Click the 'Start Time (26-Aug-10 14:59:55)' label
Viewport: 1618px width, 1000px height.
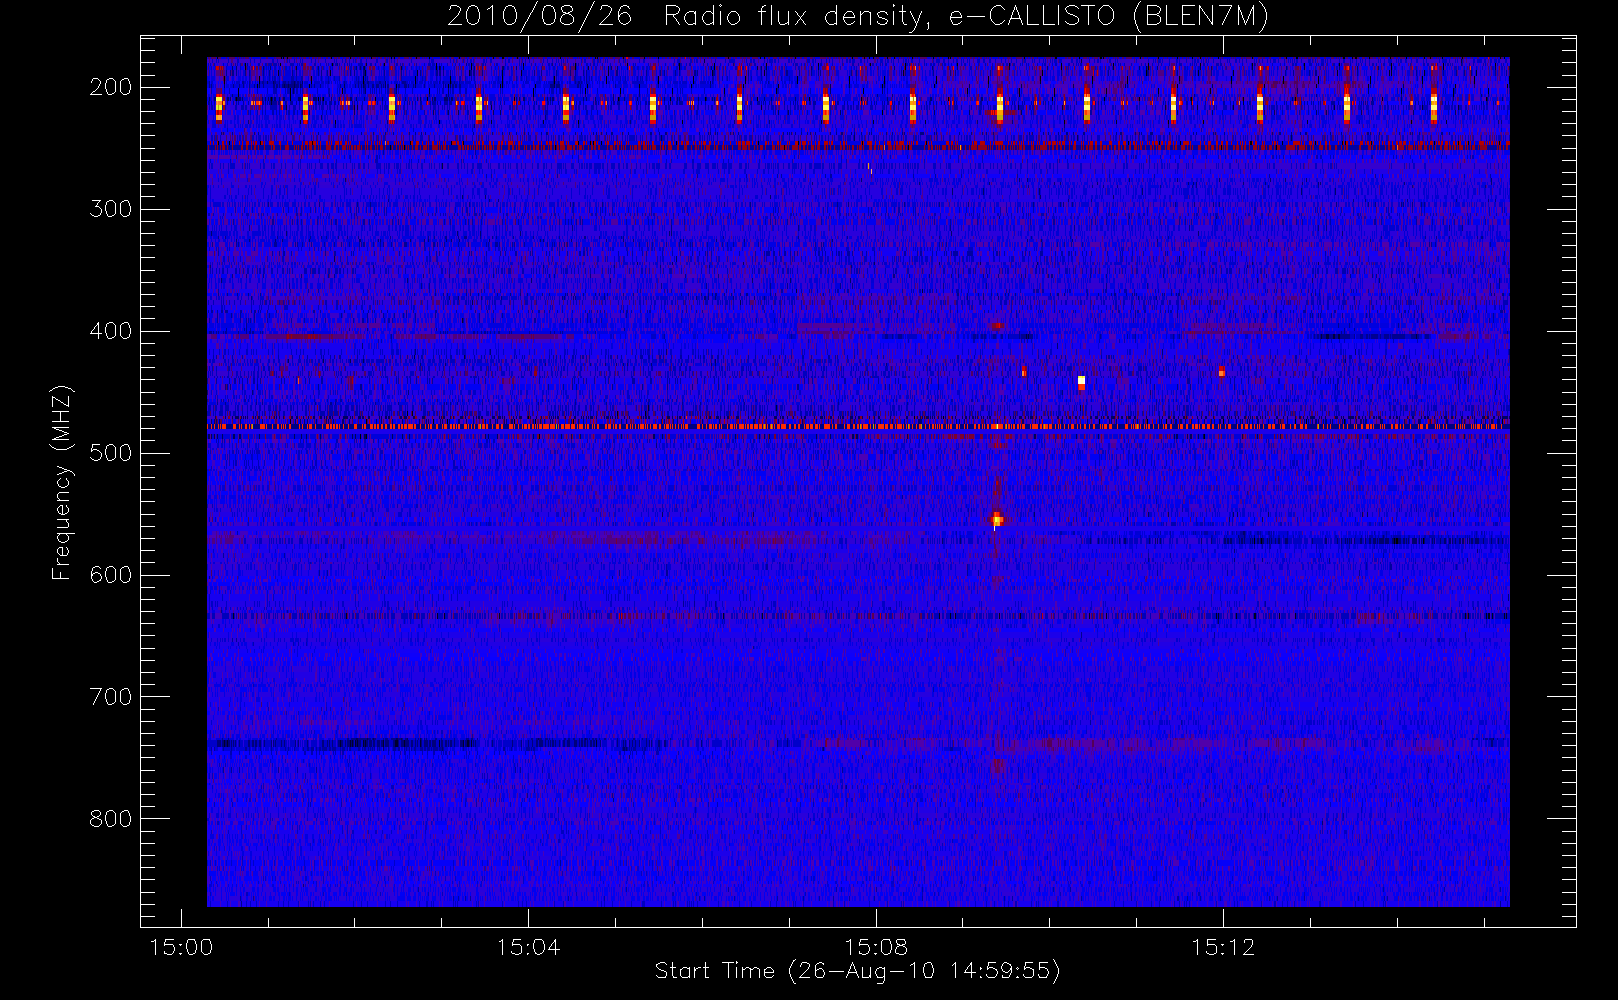point(857,971)
